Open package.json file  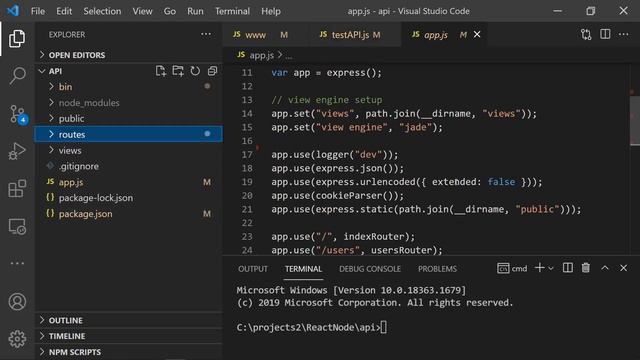click(x=129, y=214)
